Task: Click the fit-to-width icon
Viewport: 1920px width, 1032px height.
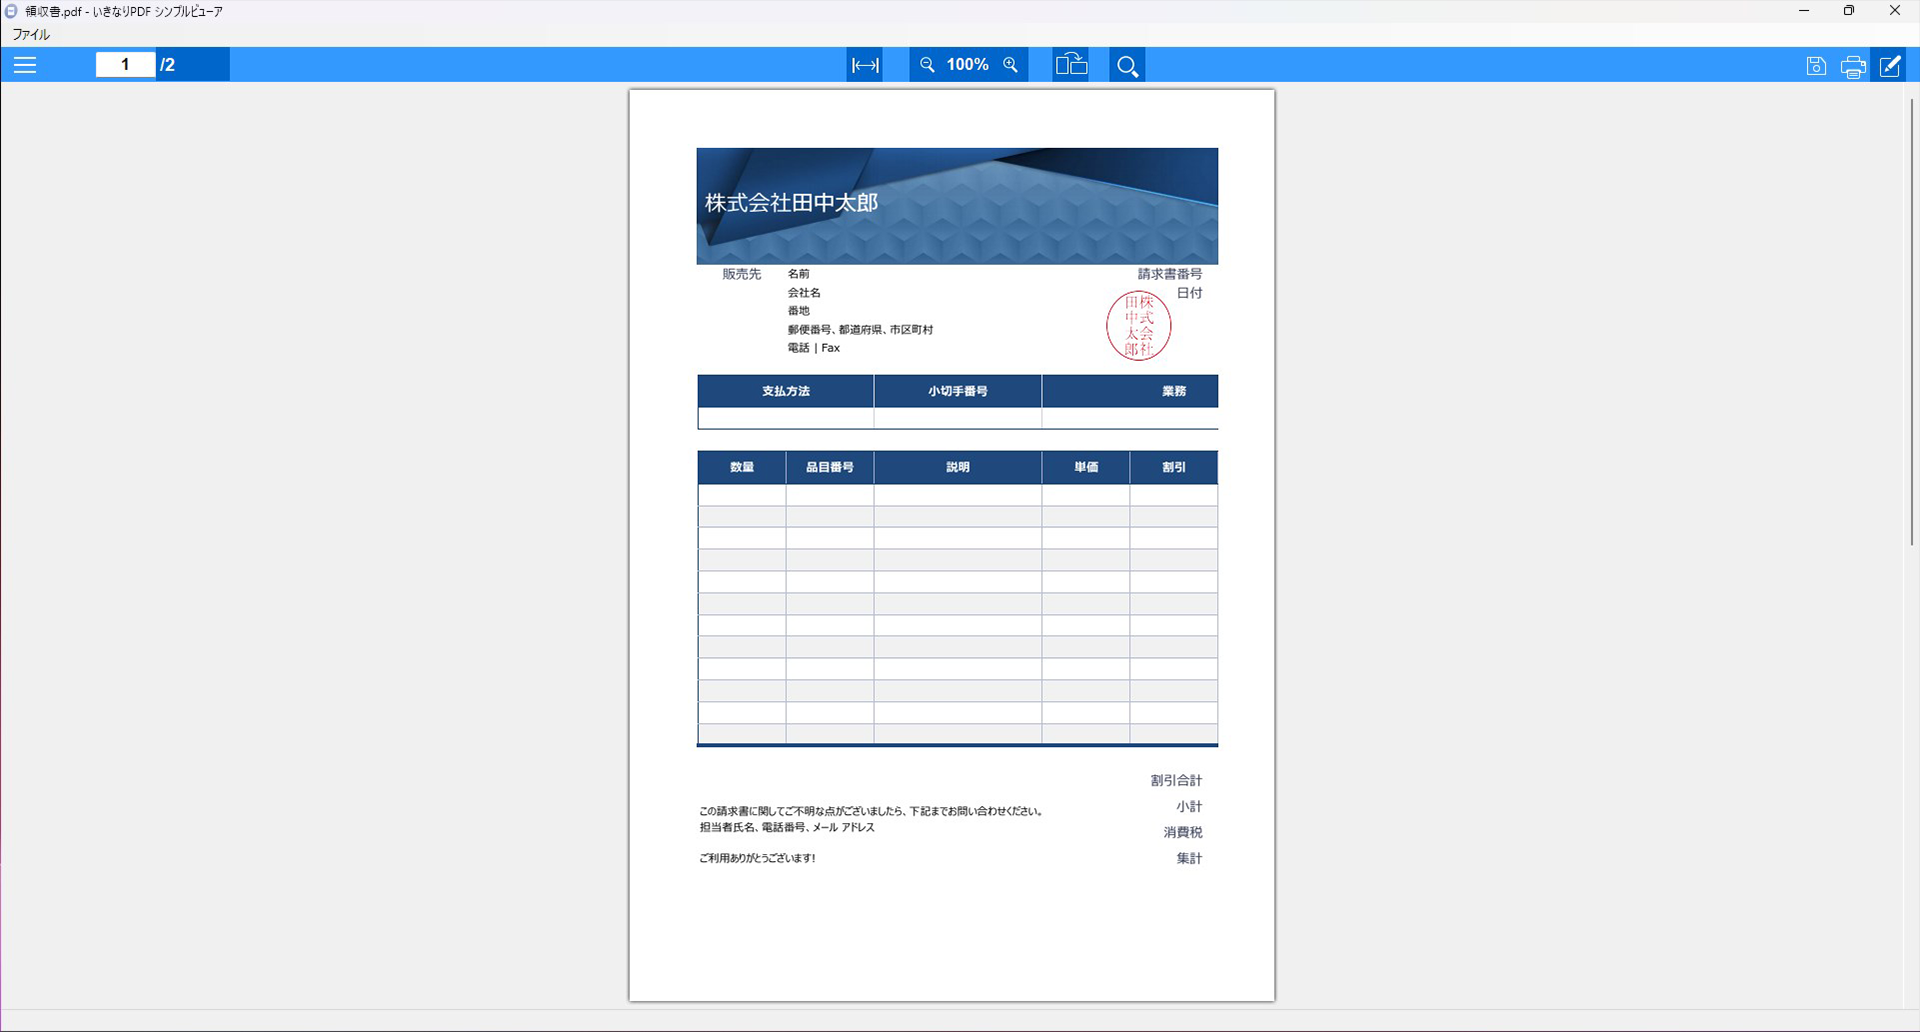Action: tap(865, 65)
